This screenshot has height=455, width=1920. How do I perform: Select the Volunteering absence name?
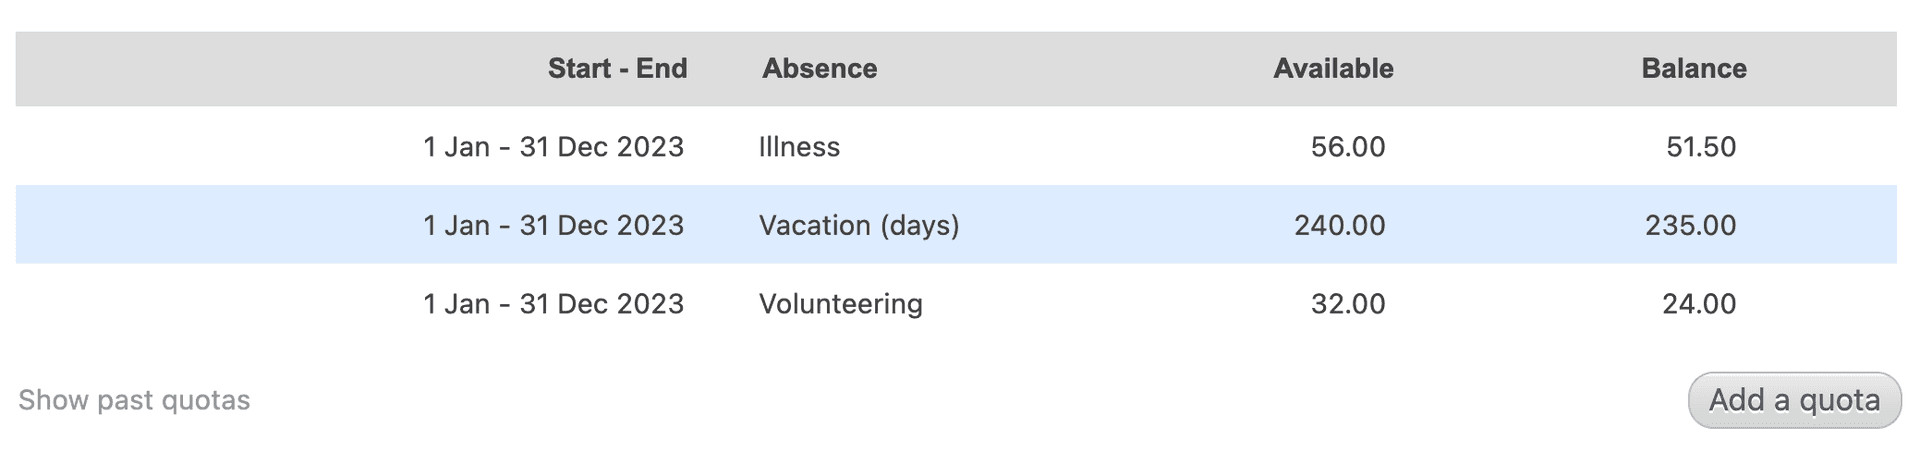pos(840,304)
